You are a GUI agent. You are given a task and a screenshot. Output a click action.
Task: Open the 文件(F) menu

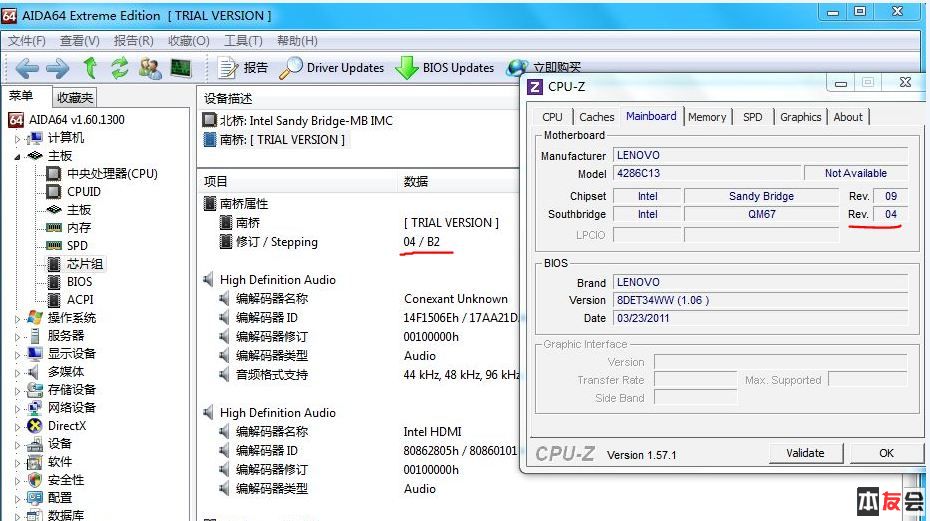click(x=27, y=40)
